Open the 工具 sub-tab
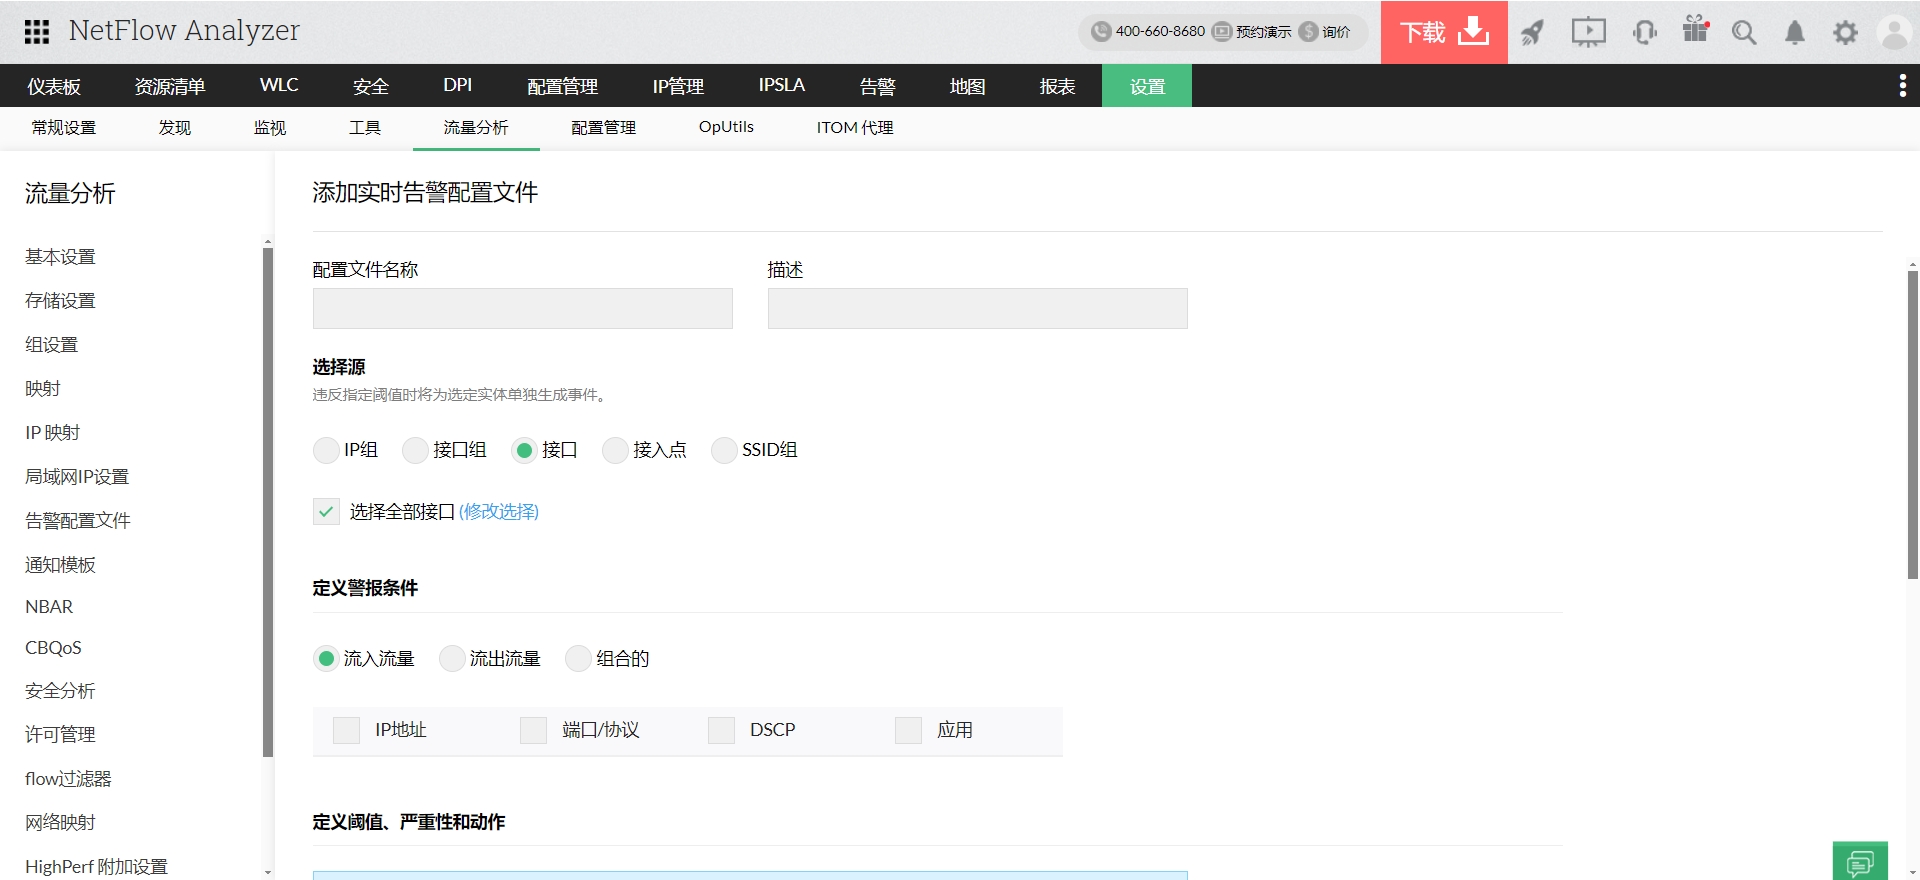 point(365,128)
